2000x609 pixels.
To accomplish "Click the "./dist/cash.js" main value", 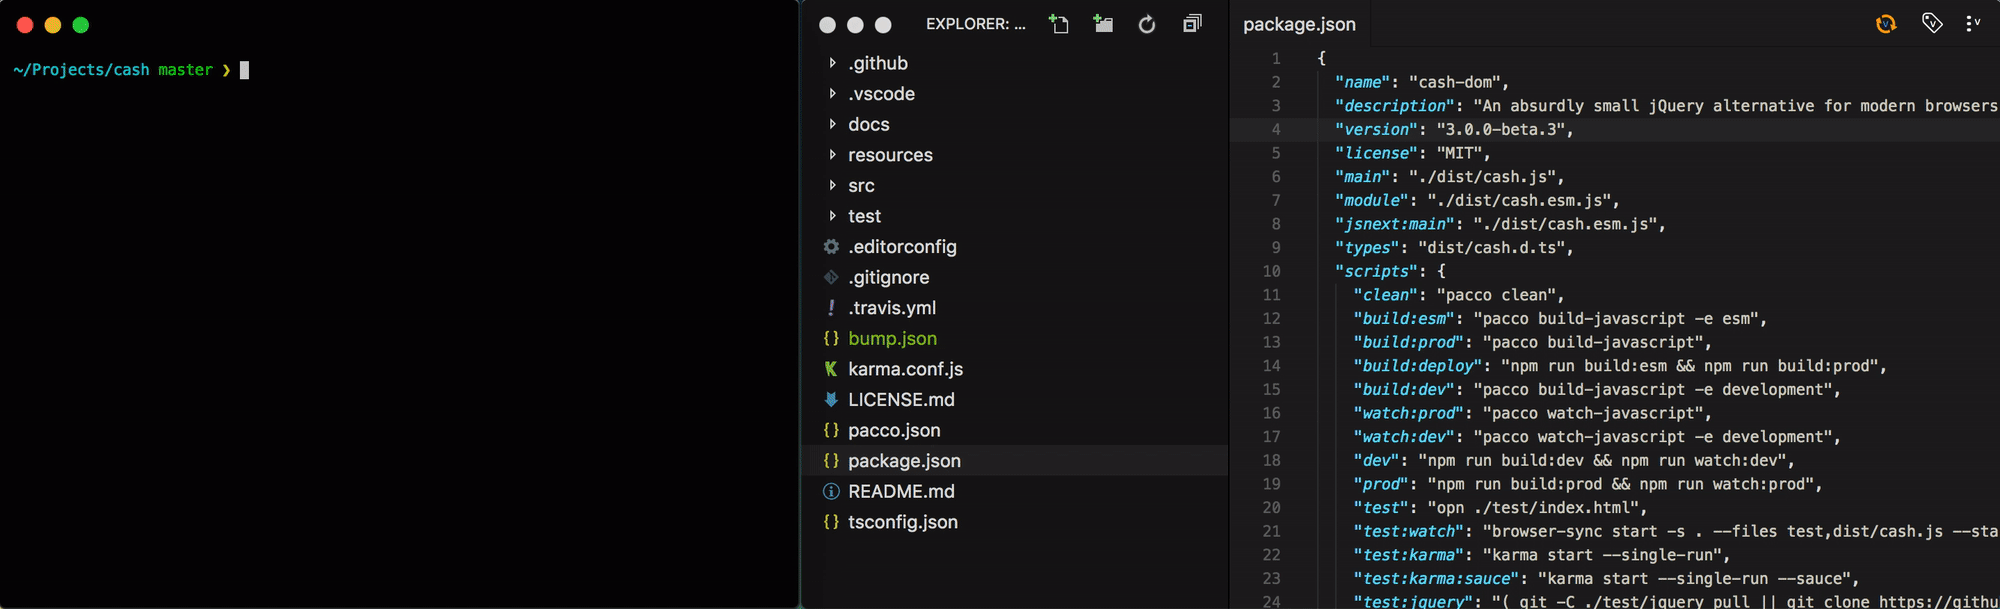I will 1482,177.
